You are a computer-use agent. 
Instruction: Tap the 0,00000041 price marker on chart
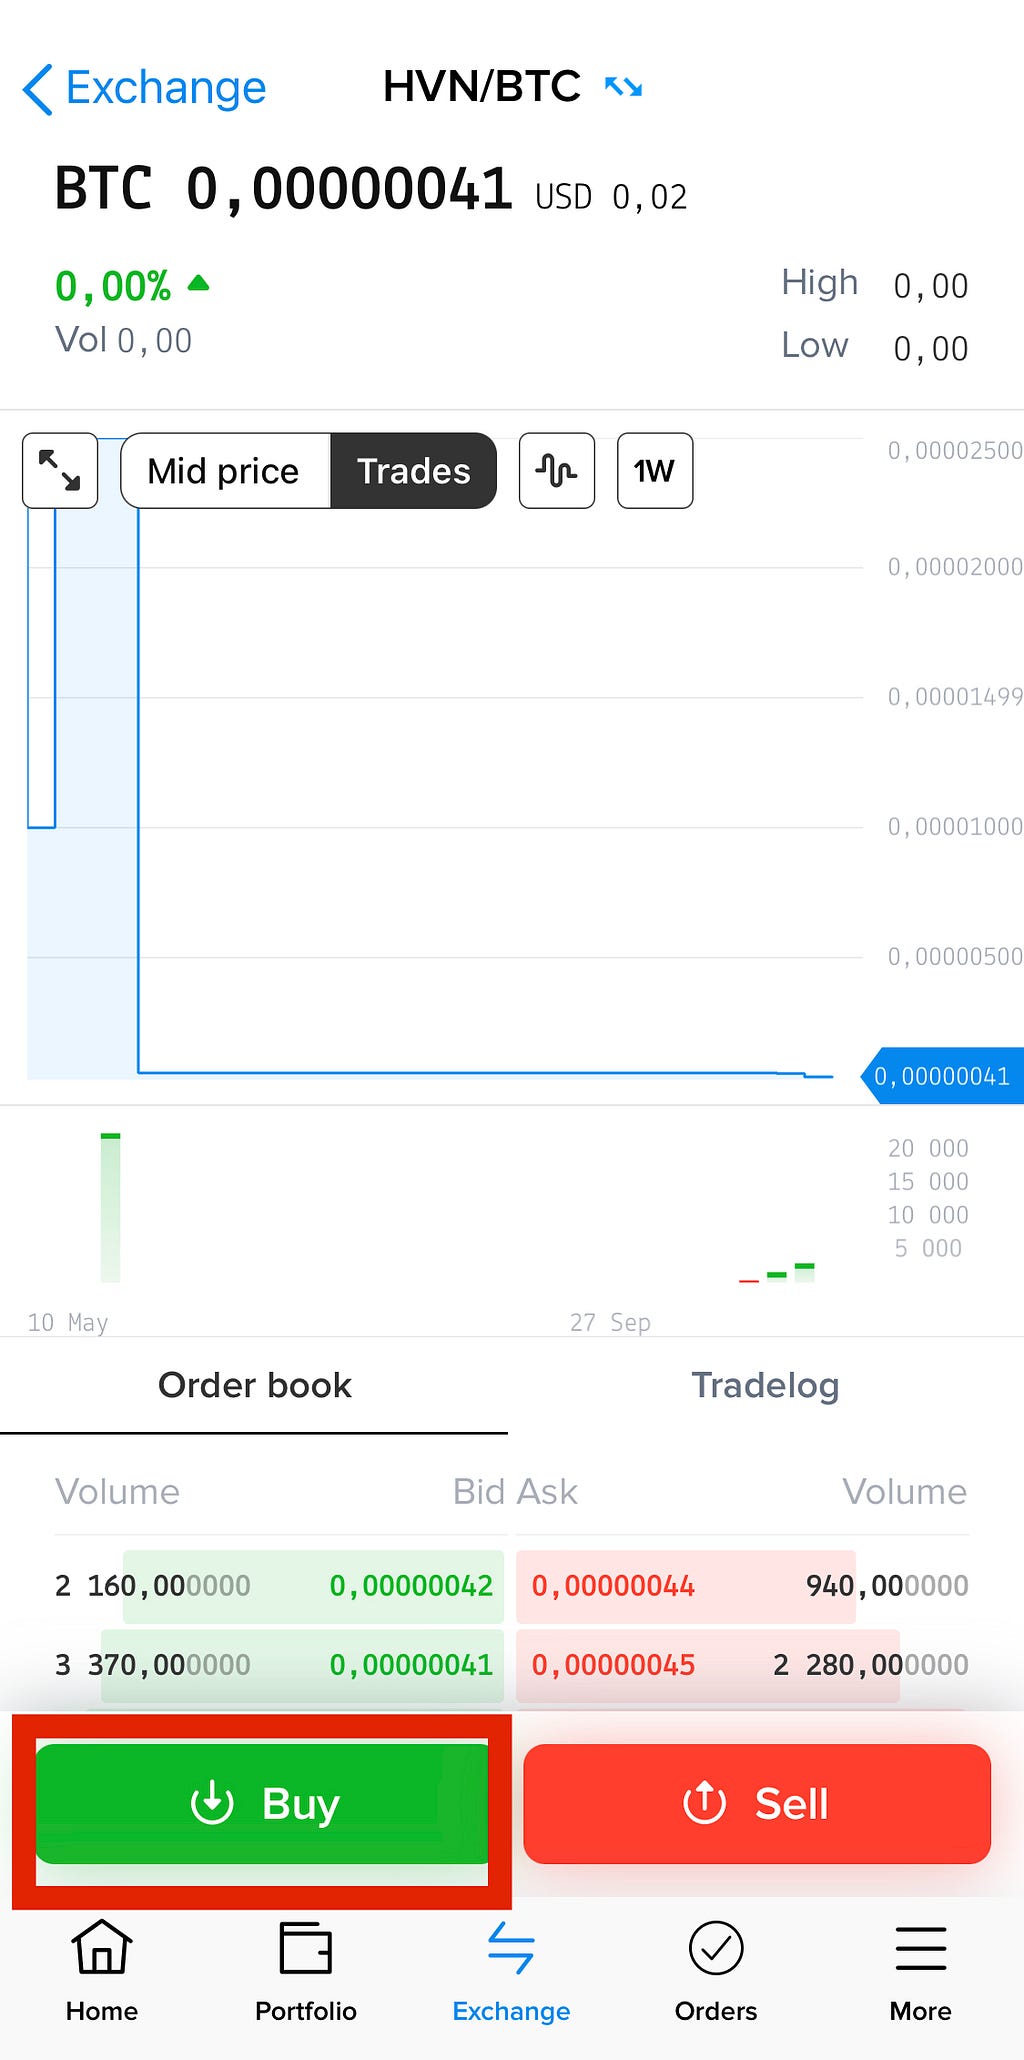tap(942, 1076)
